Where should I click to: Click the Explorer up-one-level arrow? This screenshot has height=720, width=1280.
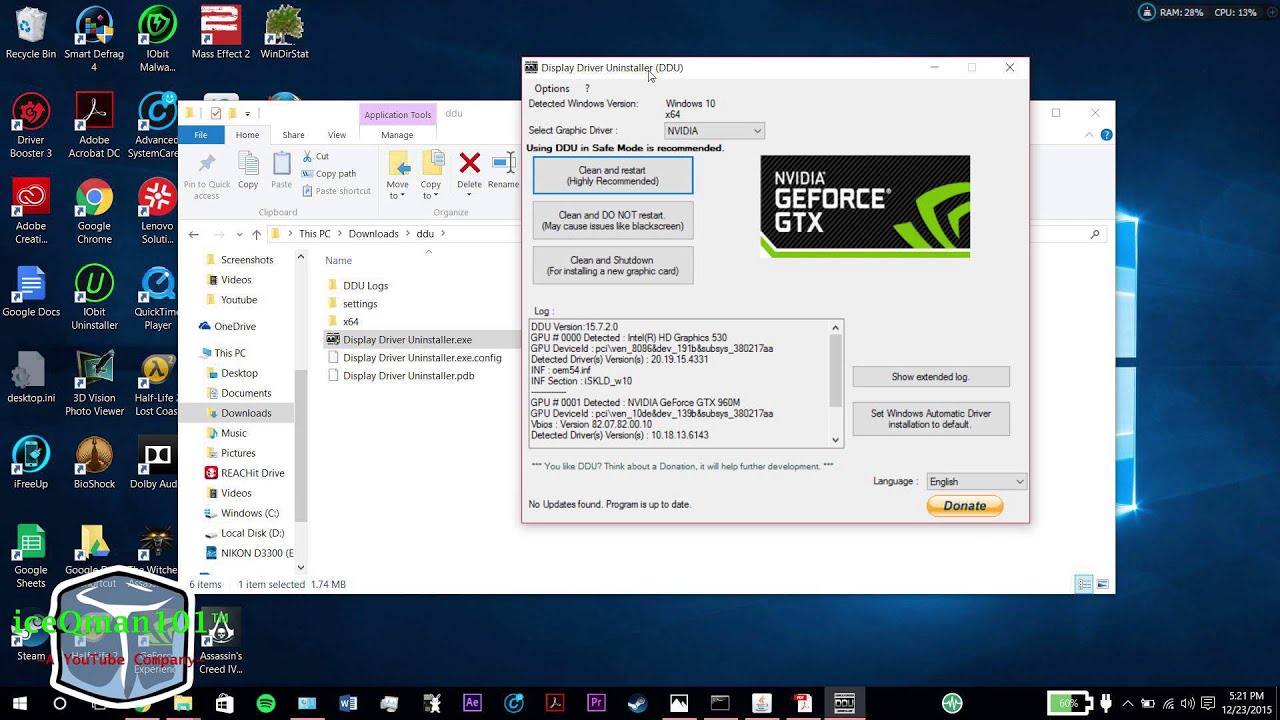point(256,234)
